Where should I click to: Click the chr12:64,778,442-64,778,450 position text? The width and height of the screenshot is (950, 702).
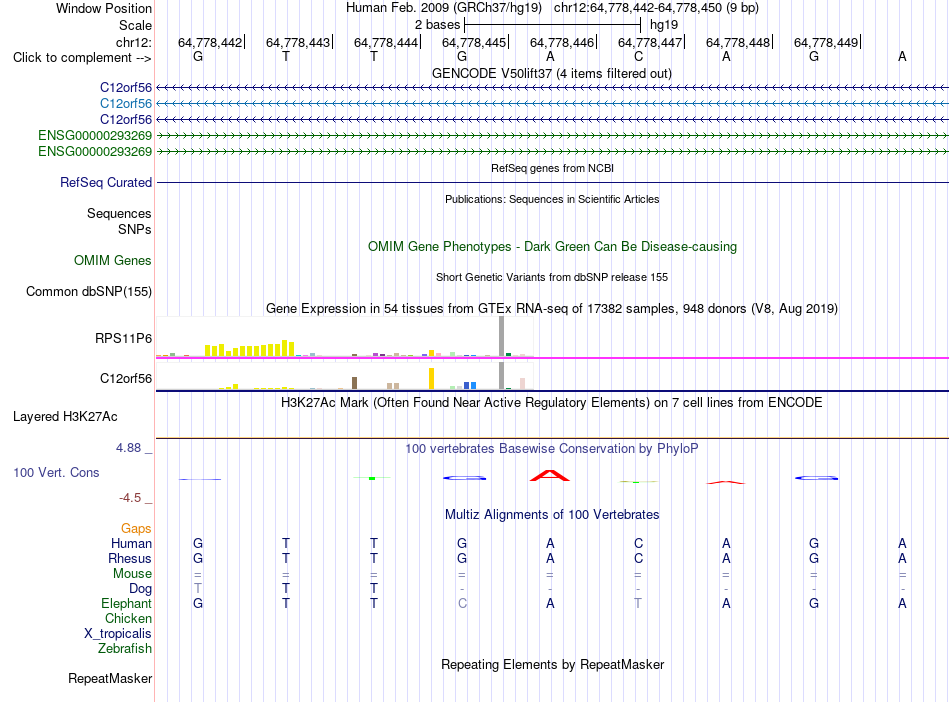(x=656, y=8)
